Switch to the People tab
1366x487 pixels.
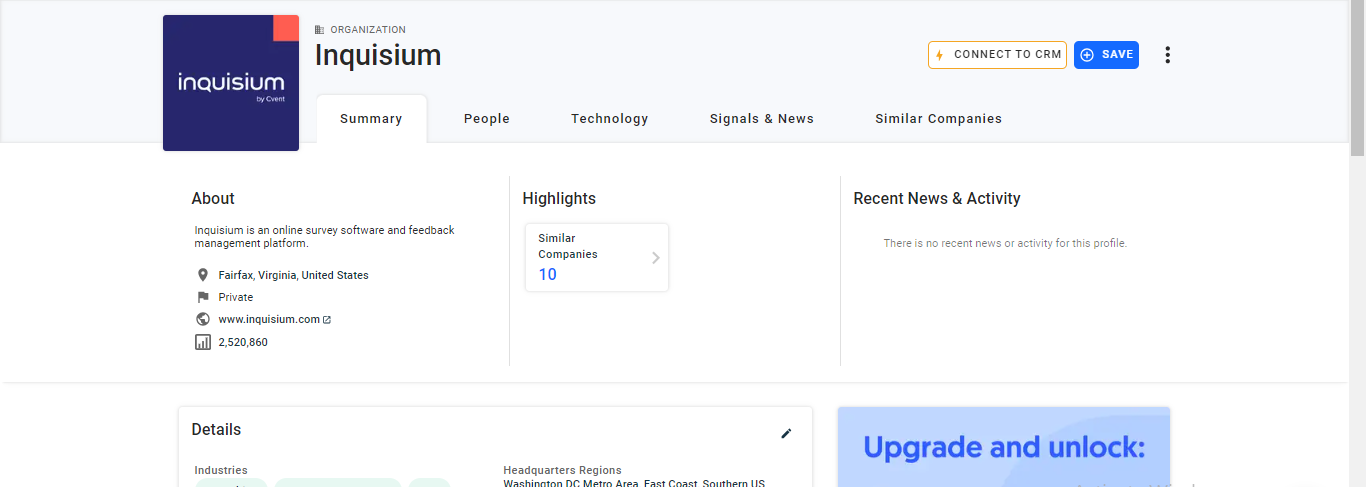click(487, 119)
